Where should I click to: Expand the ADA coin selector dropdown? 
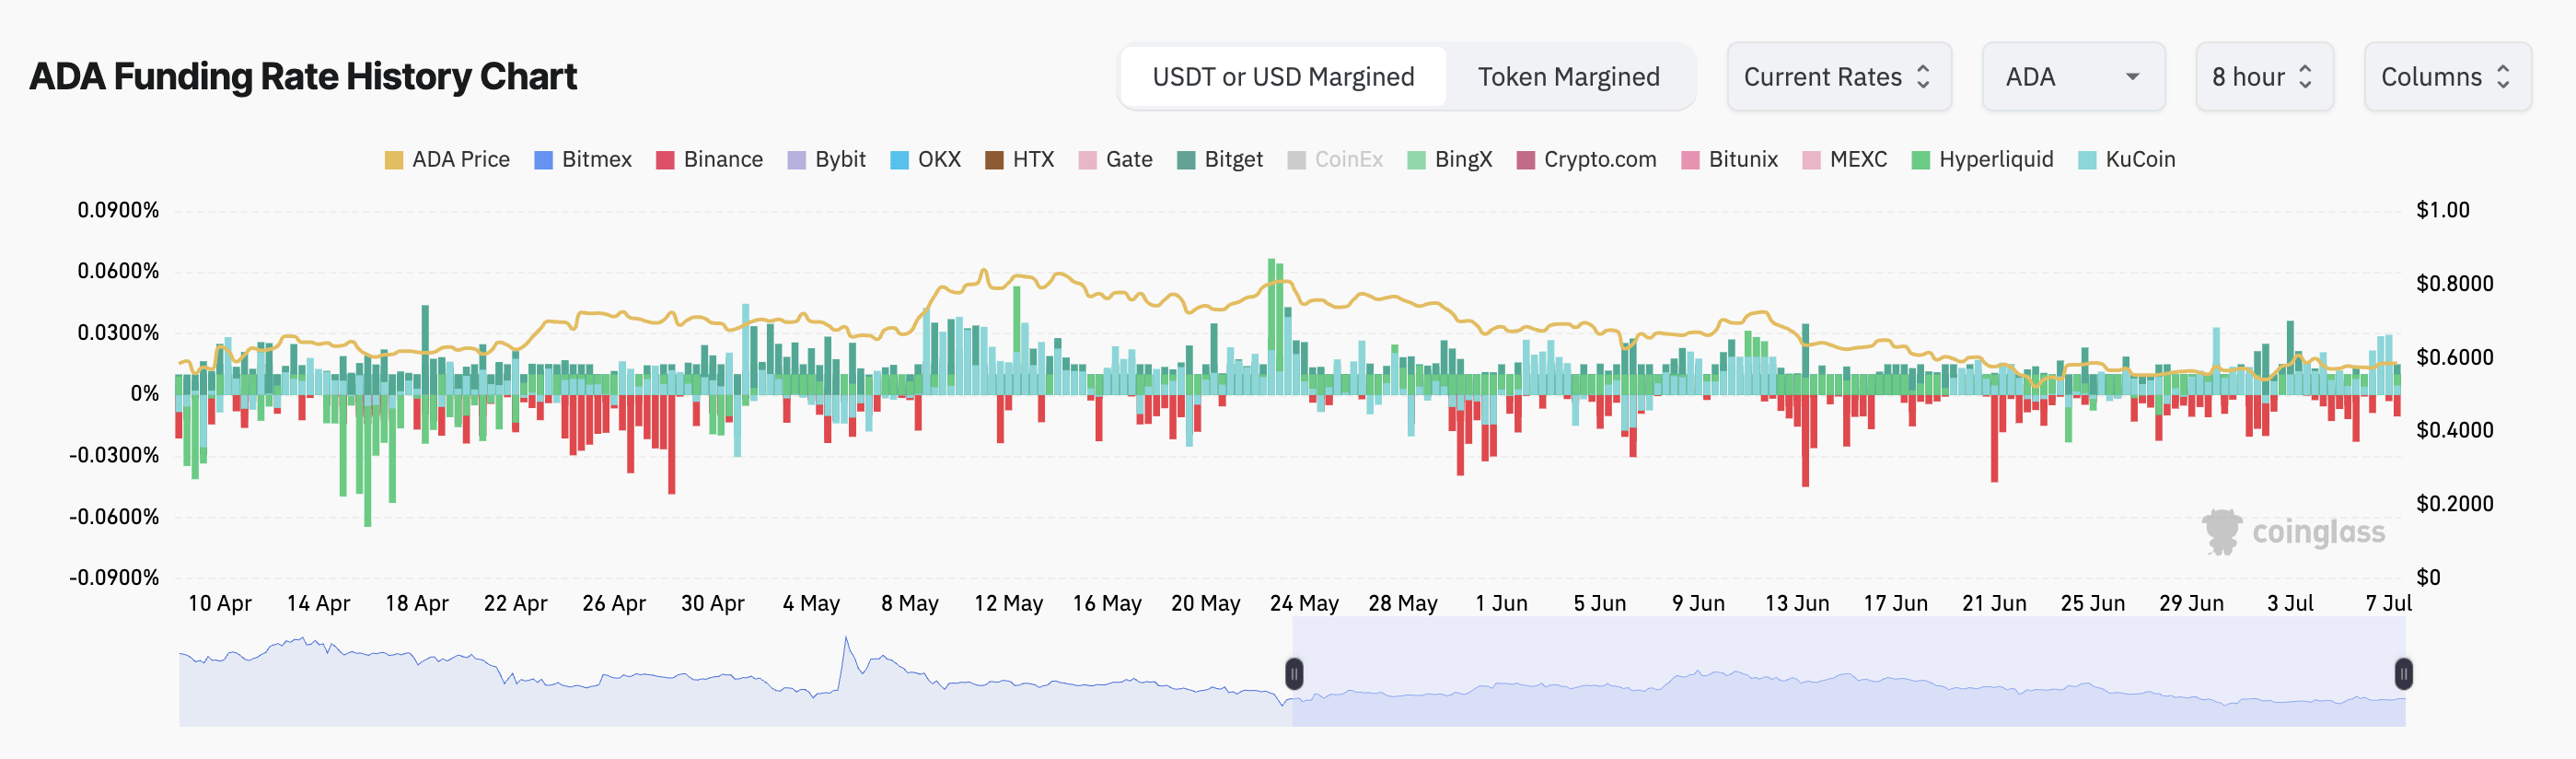(x=2072, y=77)
